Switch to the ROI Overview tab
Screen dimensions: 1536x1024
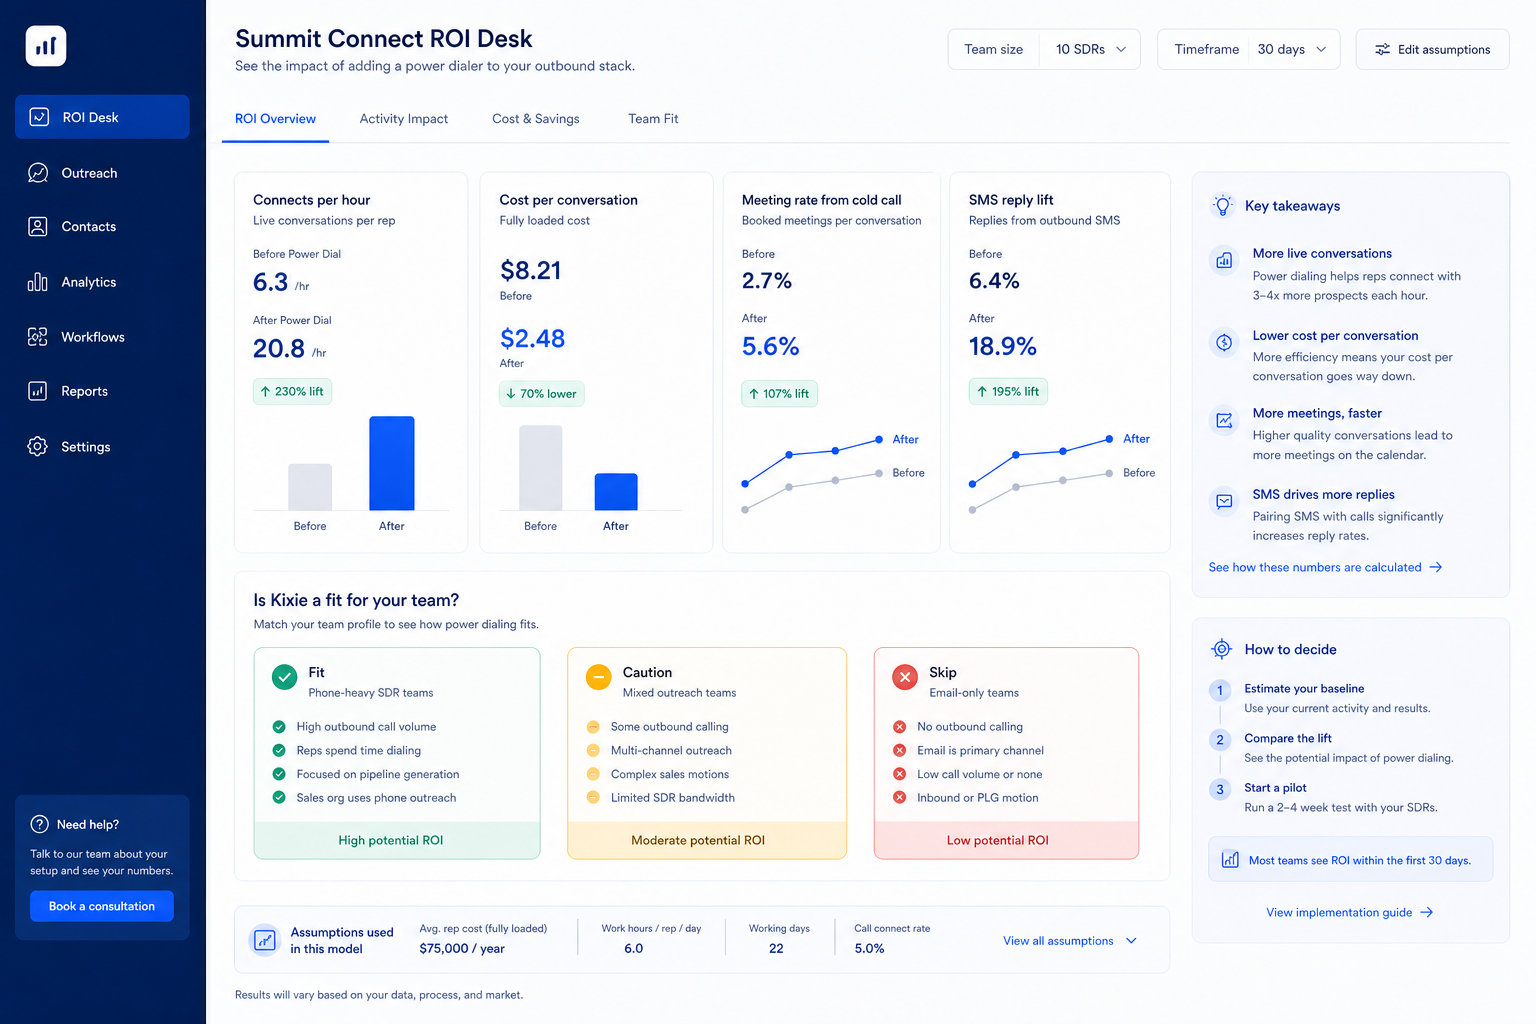(x=275, y=119)
